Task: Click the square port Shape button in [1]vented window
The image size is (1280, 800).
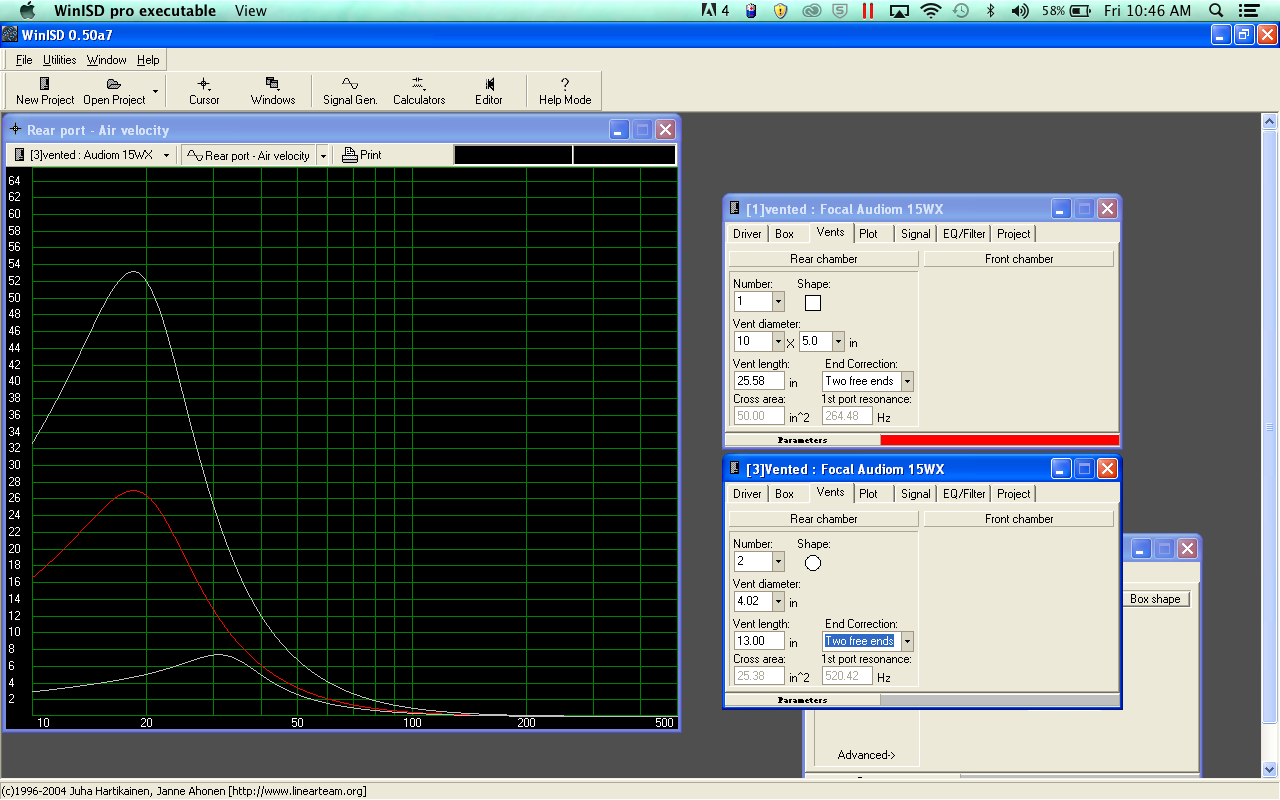Action: coord(813,302)
